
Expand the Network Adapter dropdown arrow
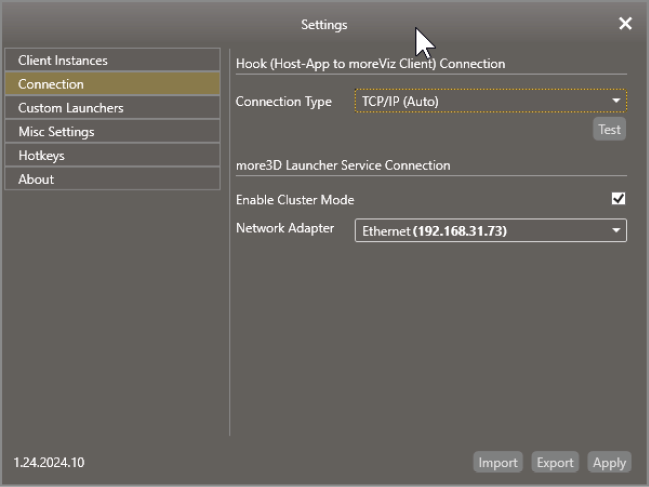pyautogui.click(x=616, y=230)
